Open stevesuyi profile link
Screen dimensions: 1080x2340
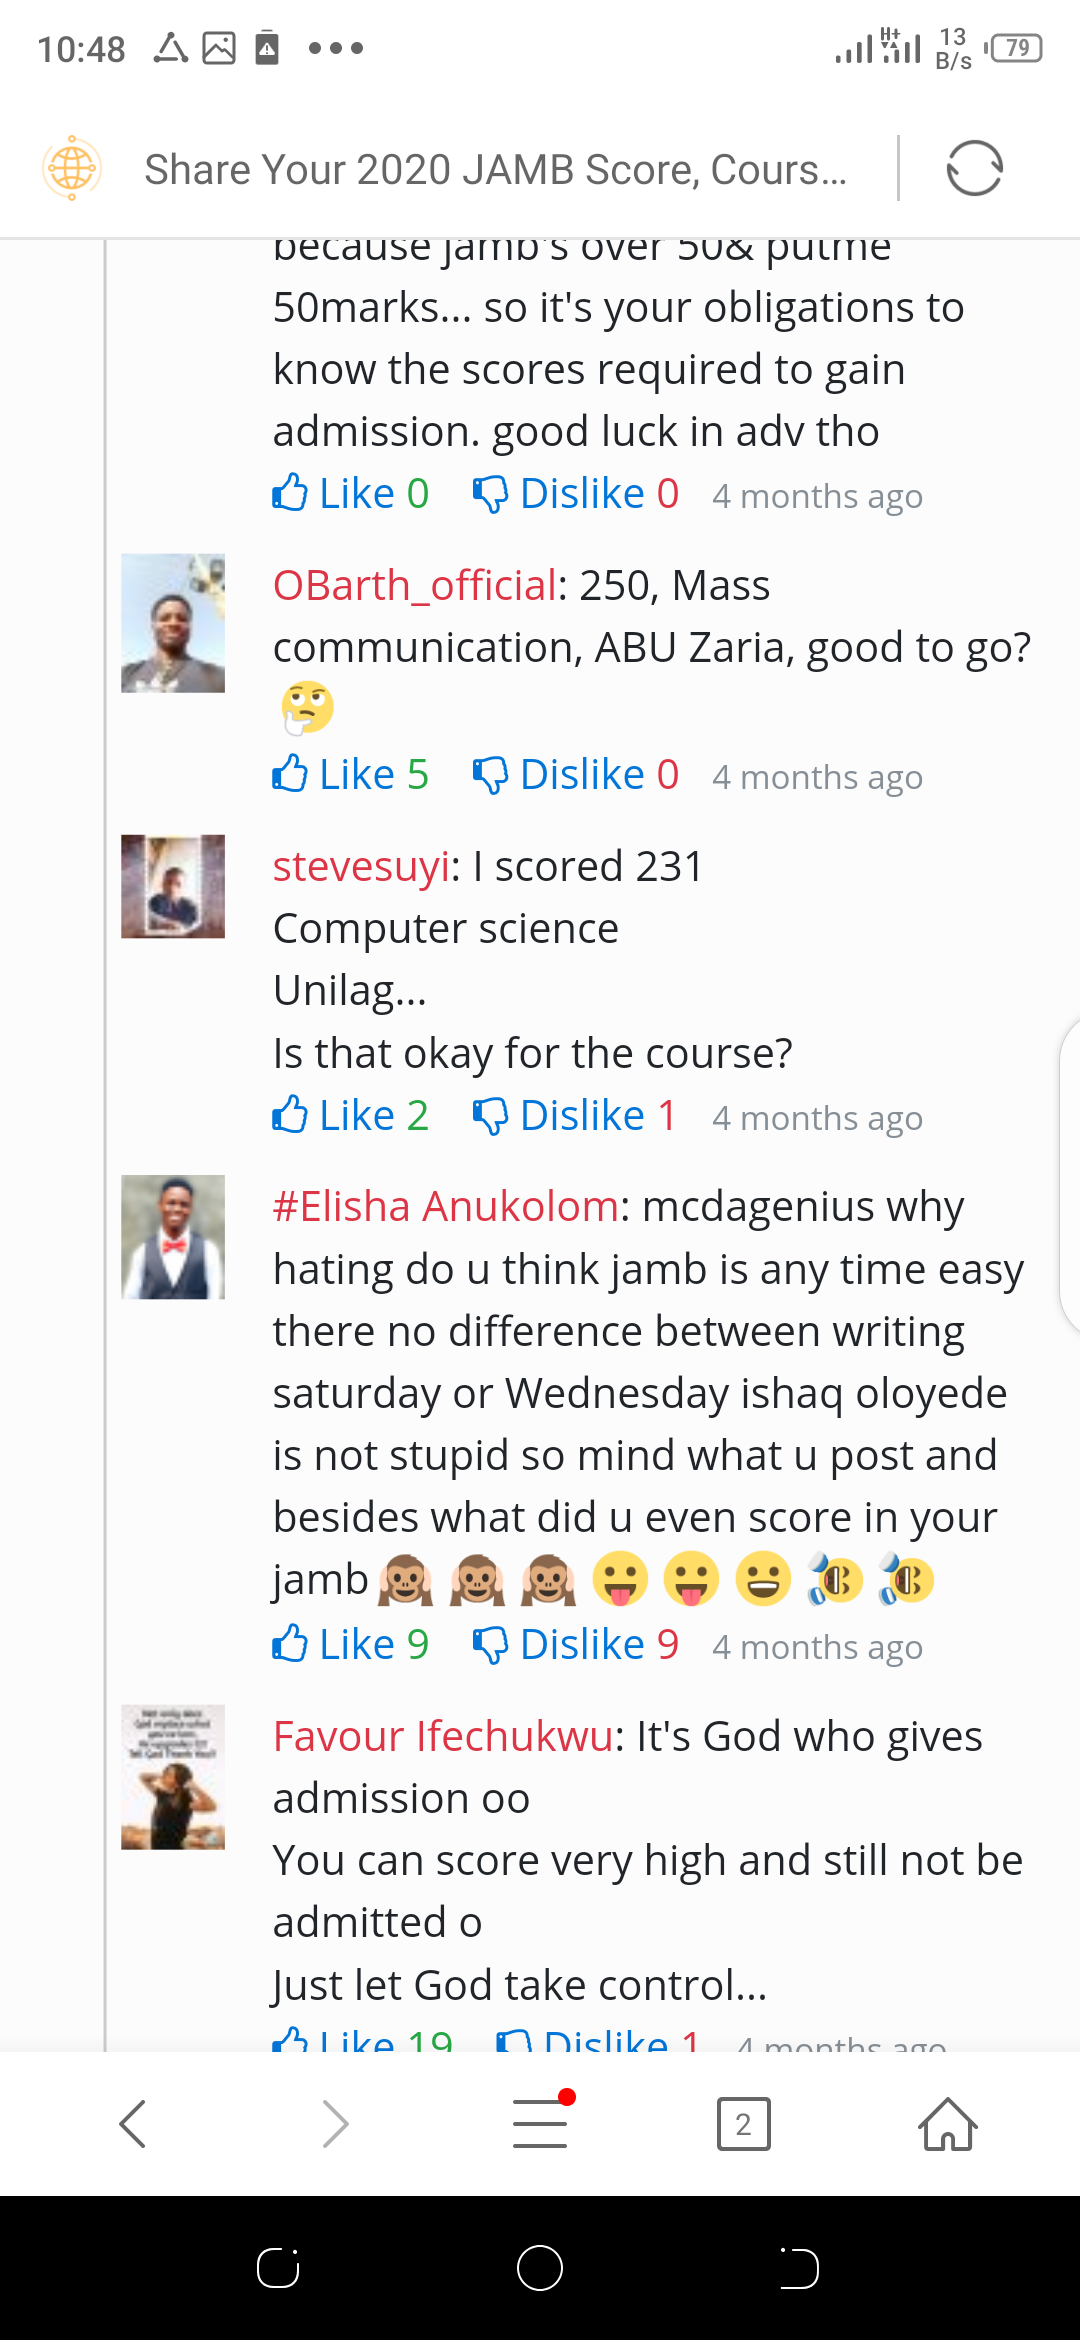361,867
